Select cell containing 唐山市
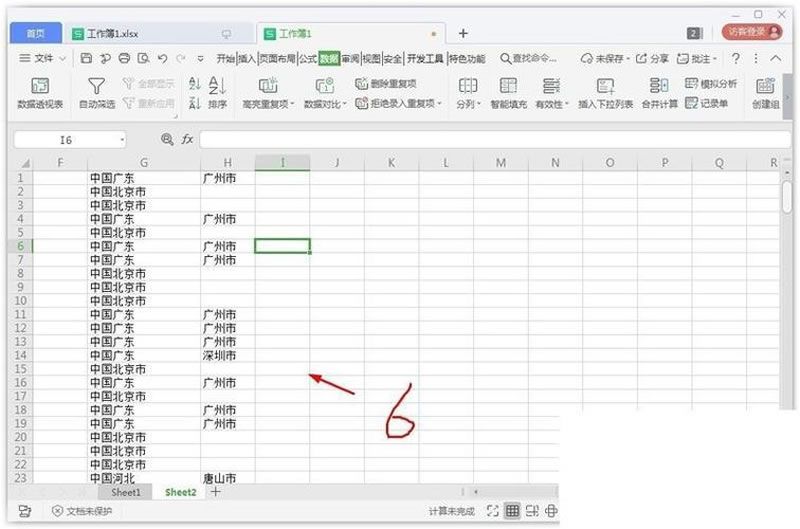 [228, 478]
